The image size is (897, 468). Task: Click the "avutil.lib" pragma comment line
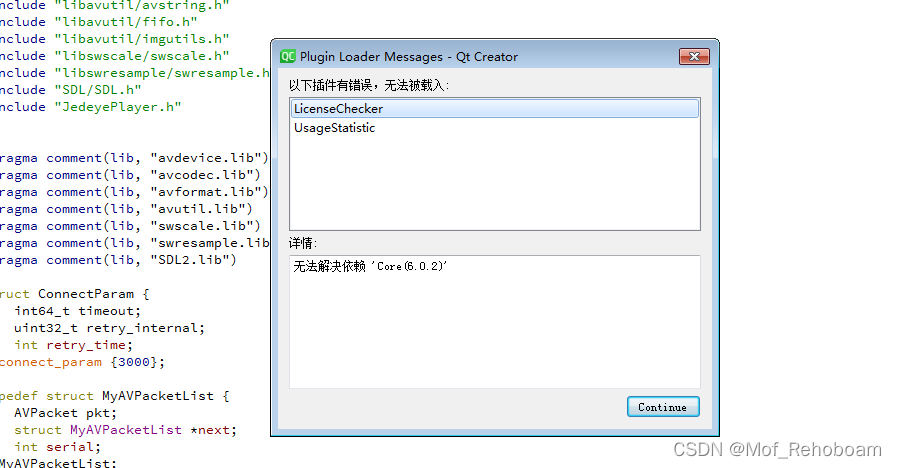(x=126, y=209)
